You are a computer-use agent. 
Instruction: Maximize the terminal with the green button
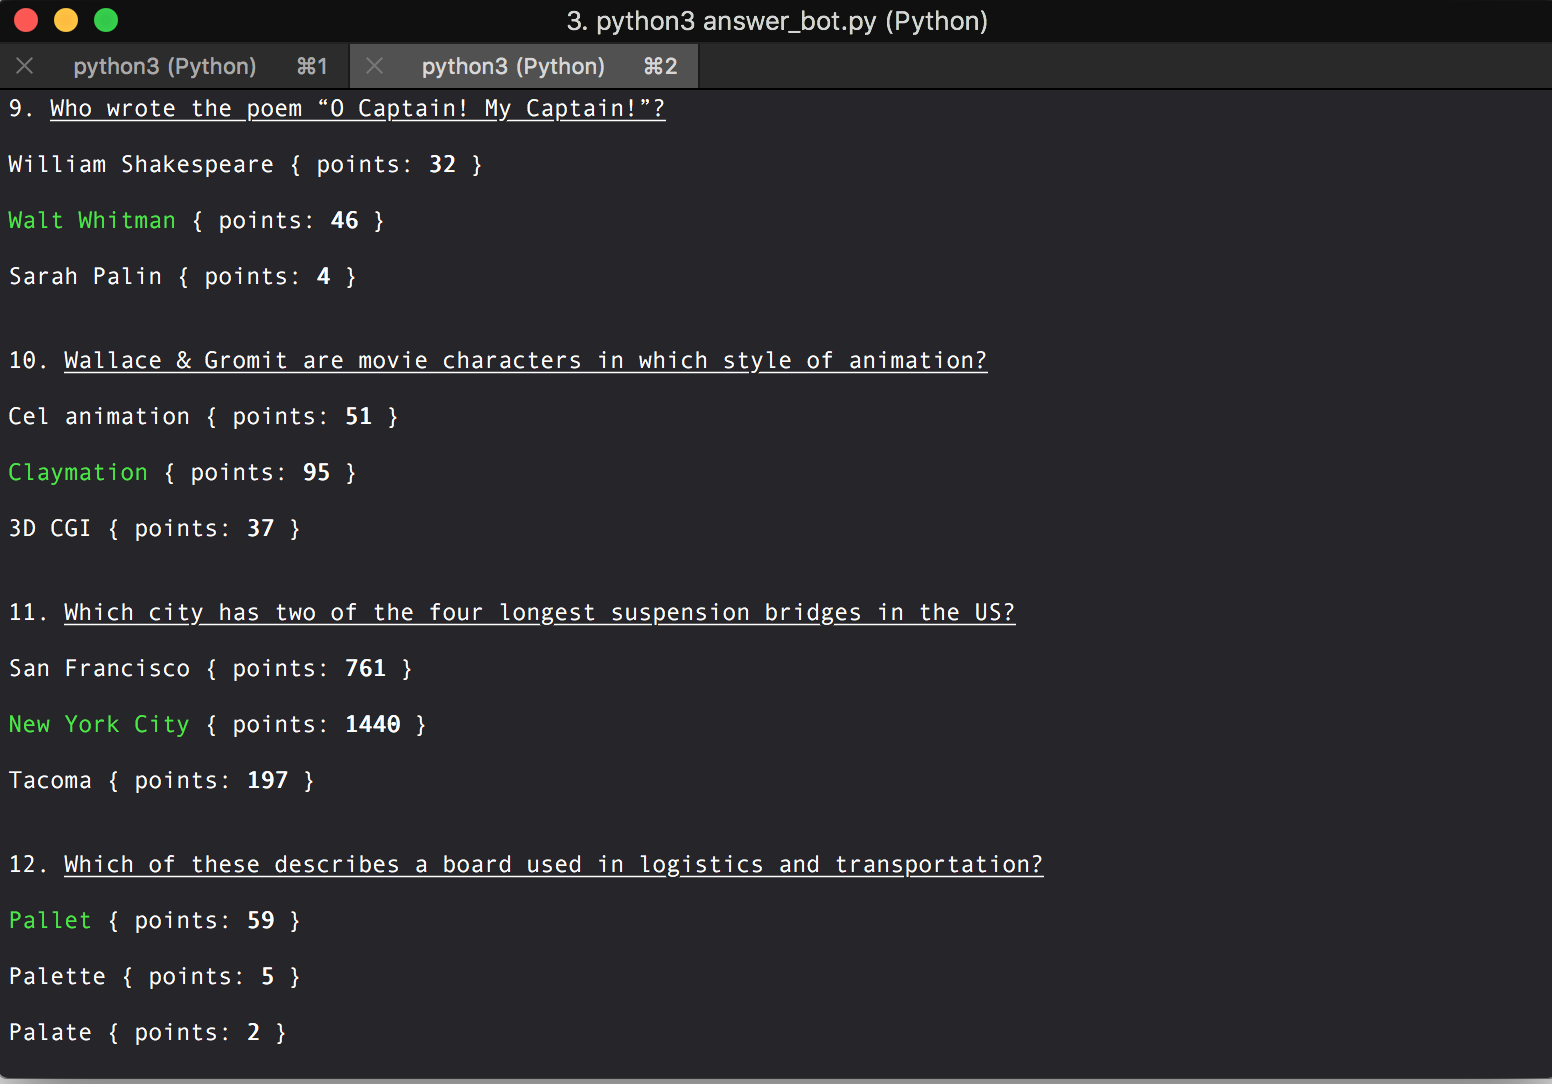(106, 20)
